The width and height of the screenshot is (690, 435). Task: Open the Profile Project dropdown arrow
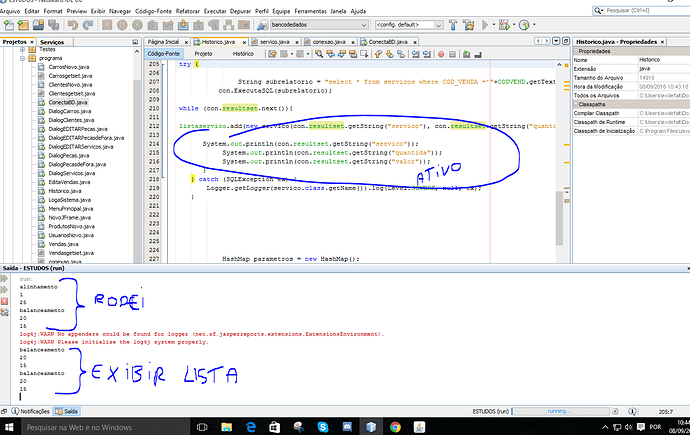click(x=534, y=25)
